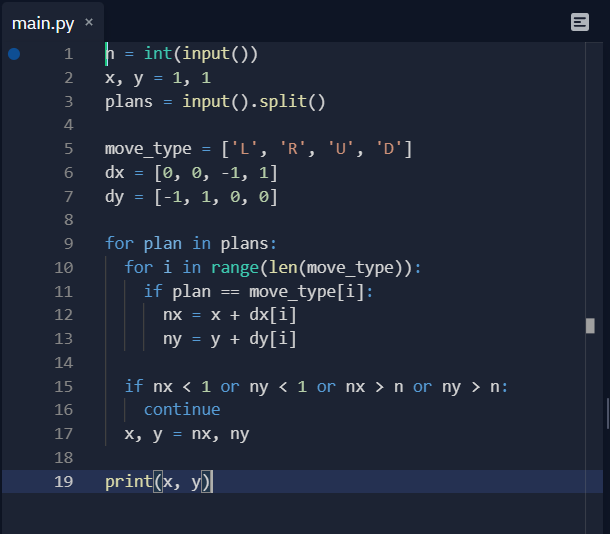Click first 'or' on line 15
This screenshot has height=534, width=610.
click(x=230, y=387)
